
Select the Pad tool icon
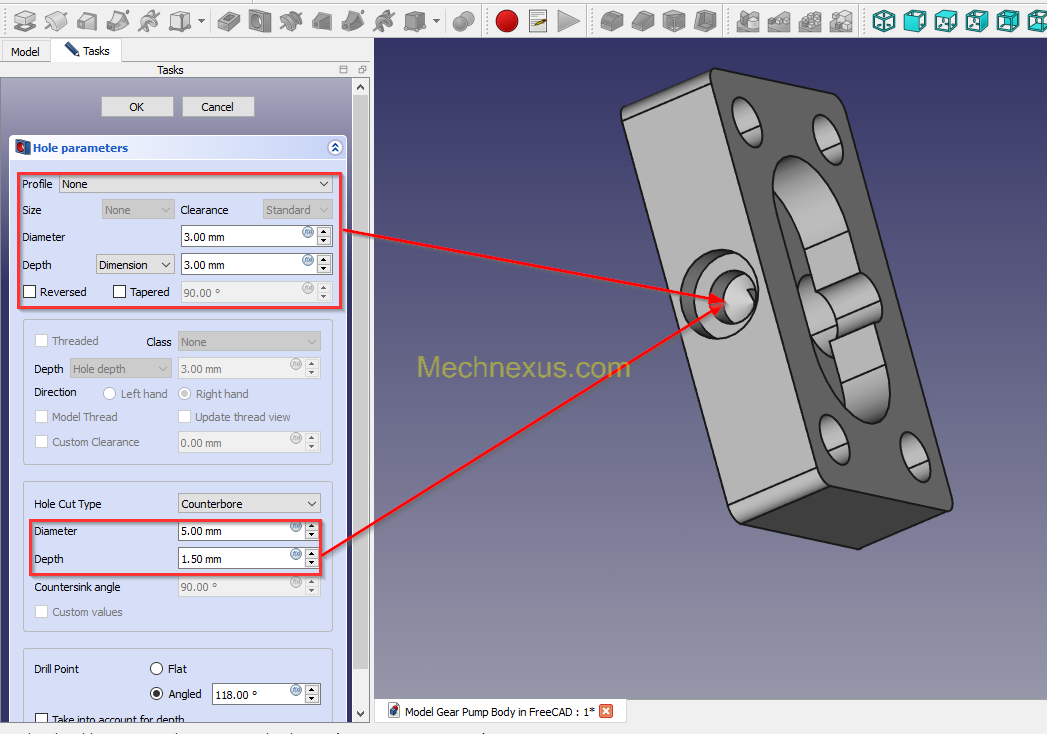click(25, 21)
